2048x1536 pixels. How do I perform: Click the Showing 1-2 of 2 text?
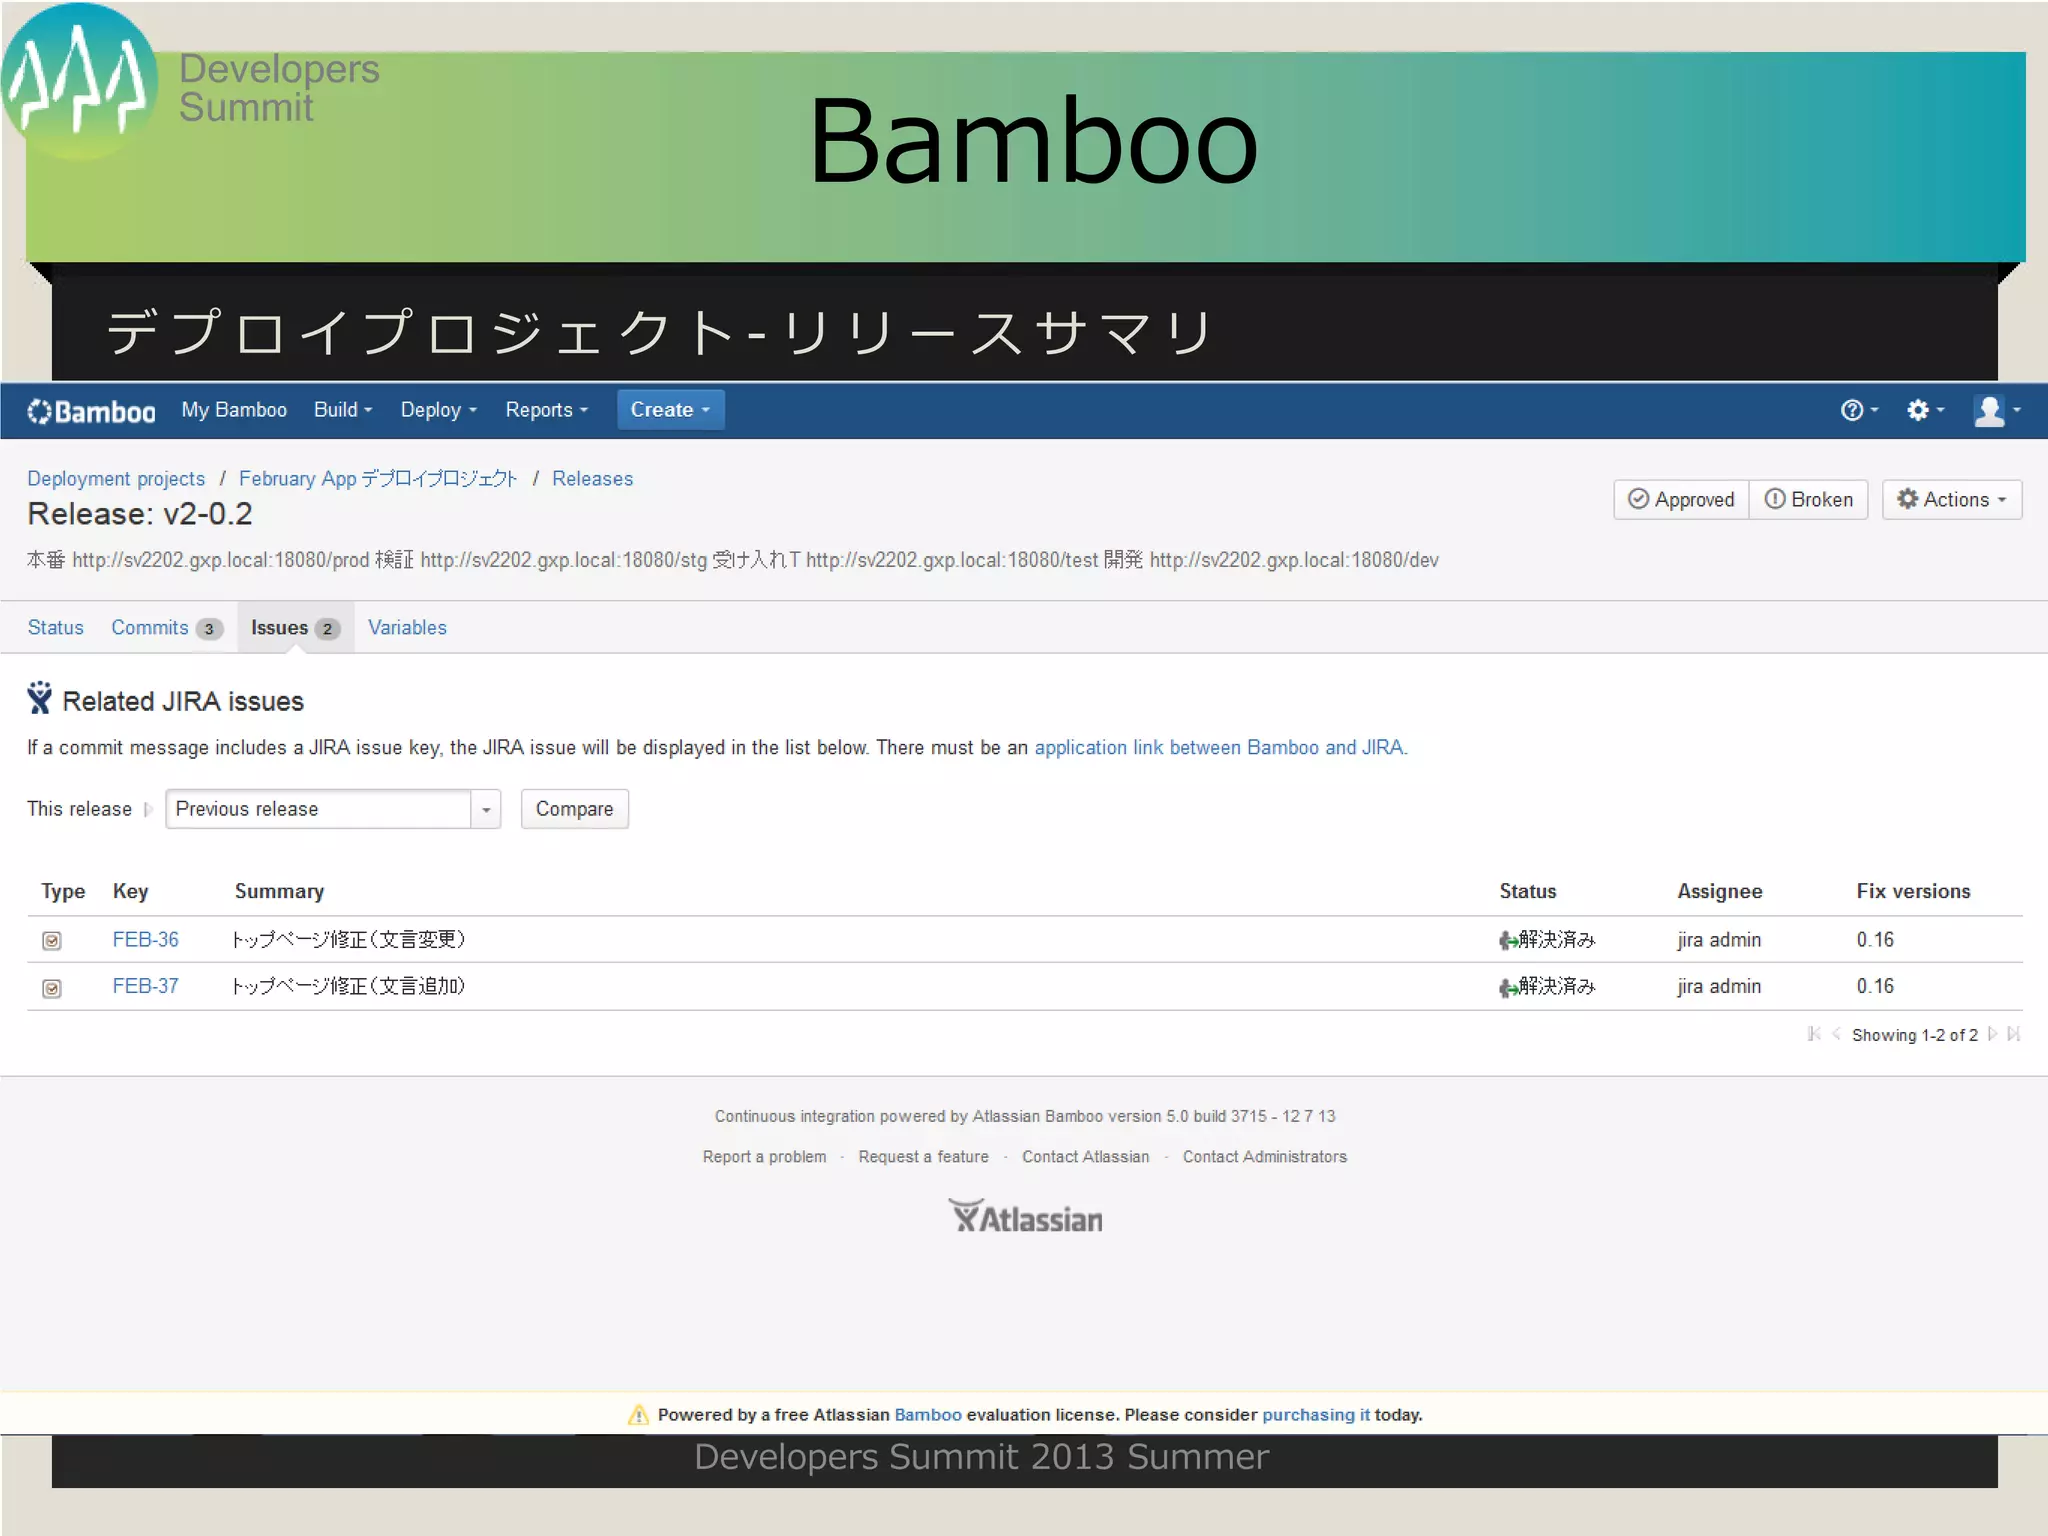coord(1914,1035)
